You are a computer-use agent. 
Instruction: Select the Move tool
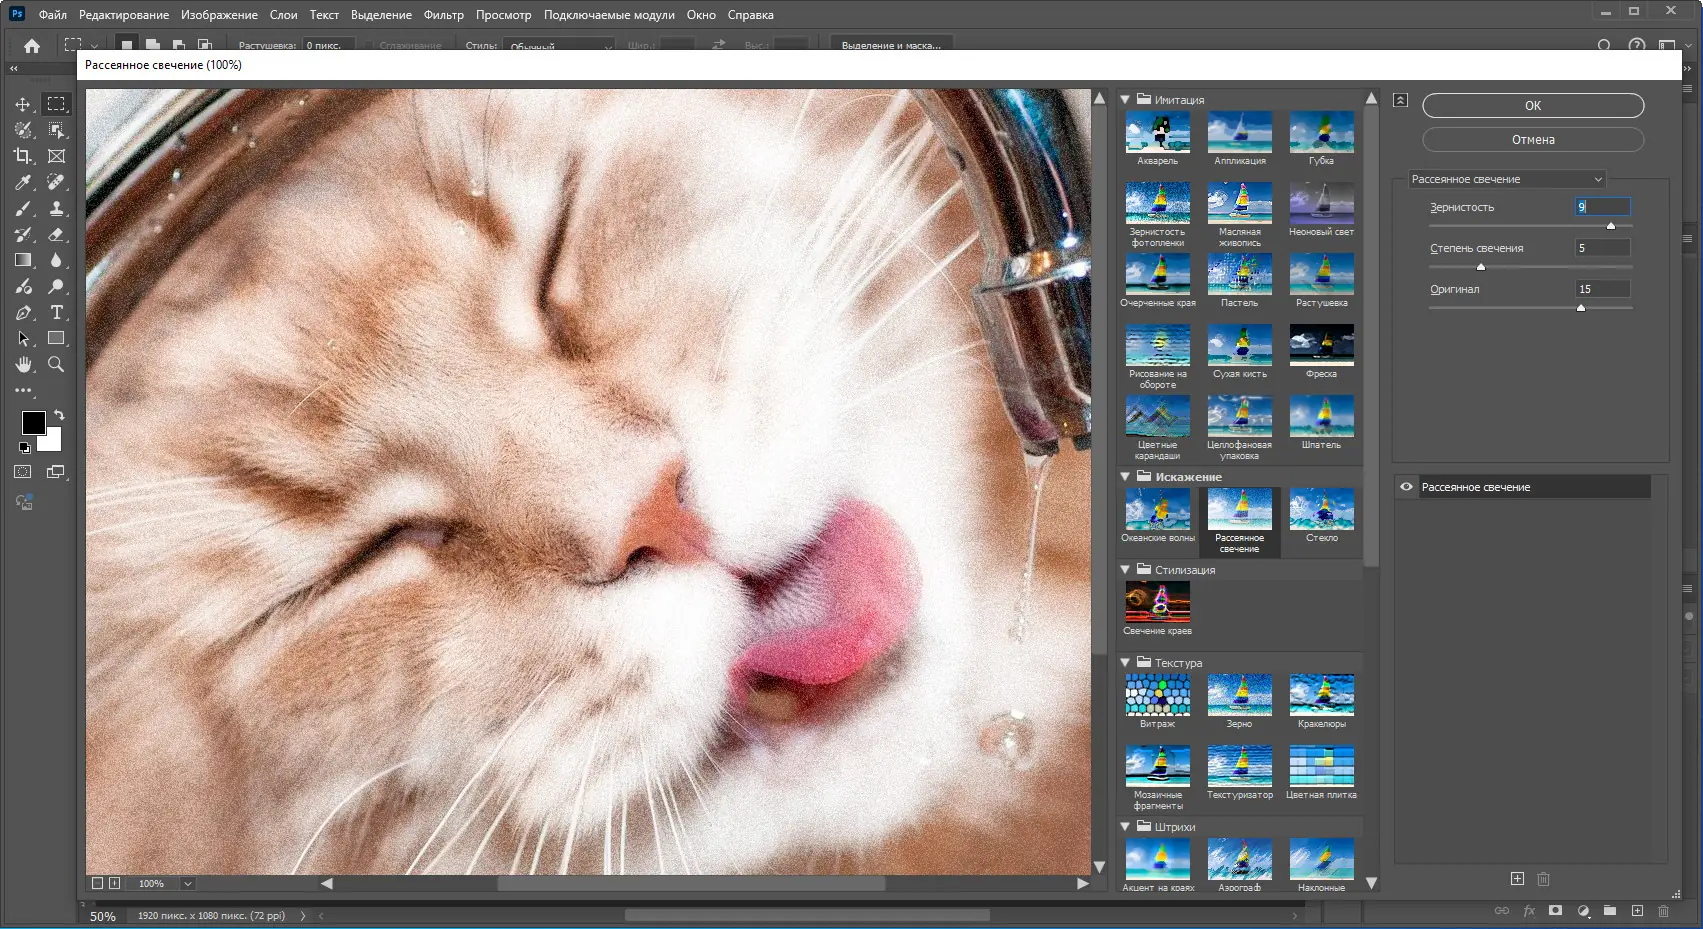click(22, 104)
